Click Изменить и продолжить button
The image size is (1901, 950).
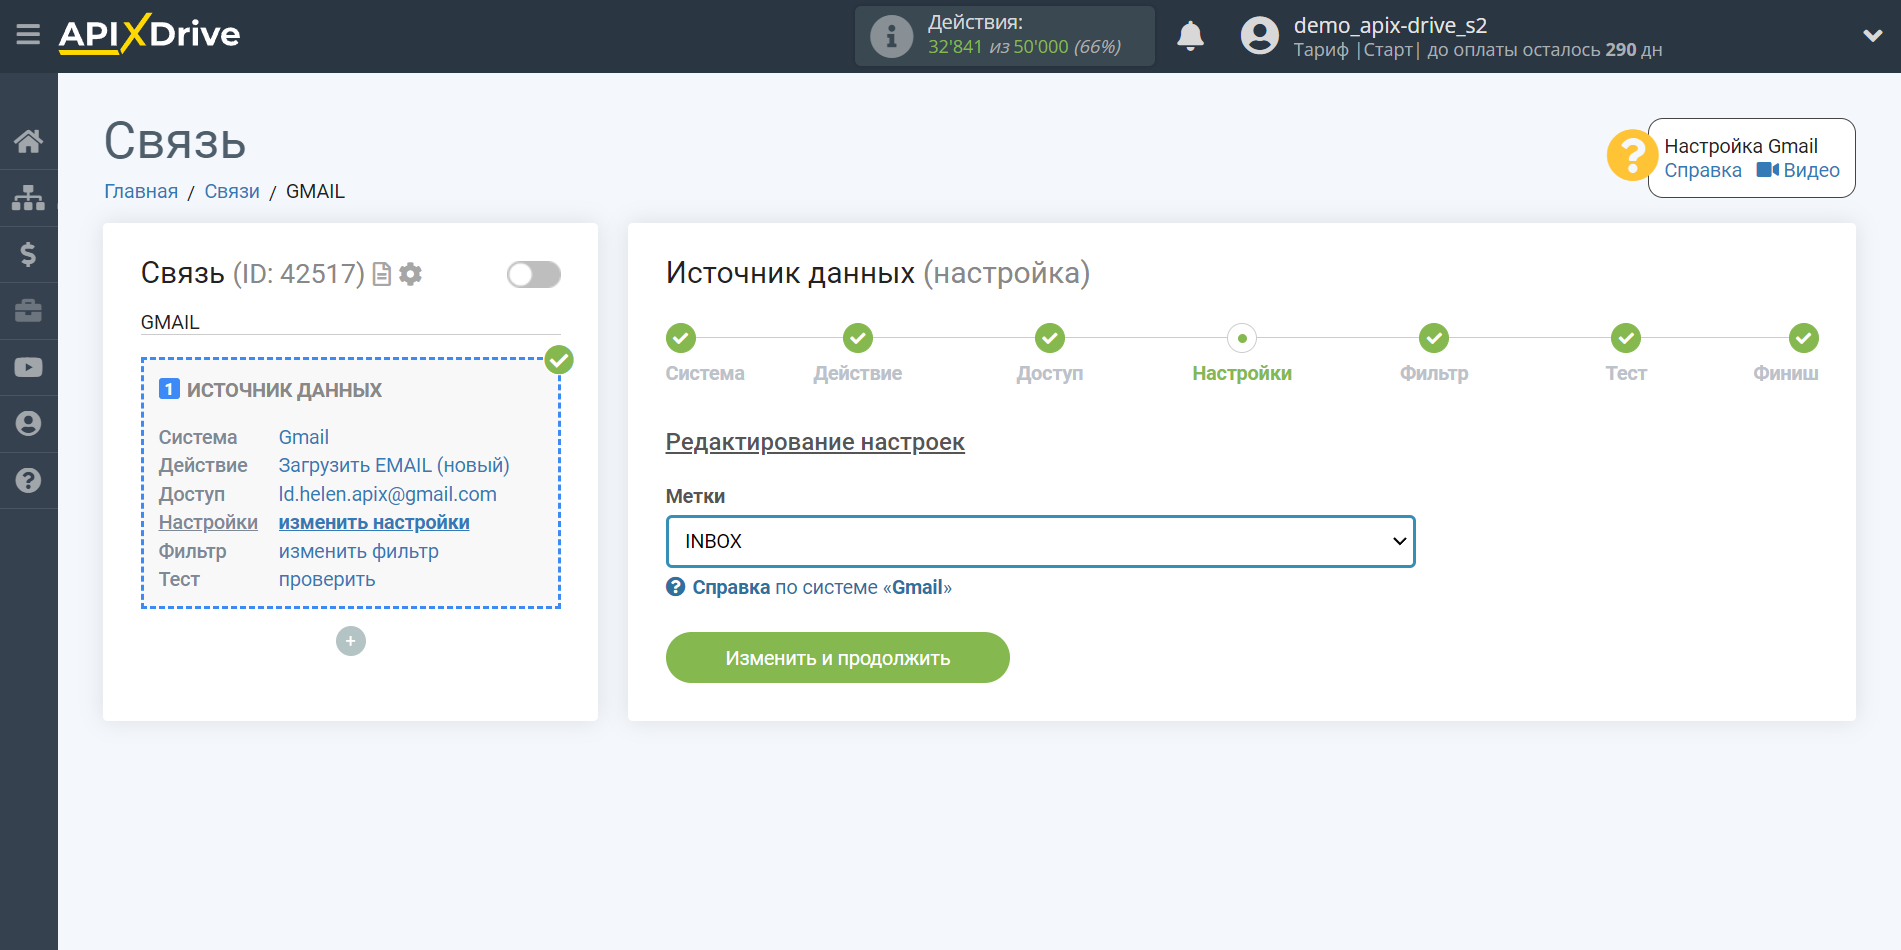[838, 658]
